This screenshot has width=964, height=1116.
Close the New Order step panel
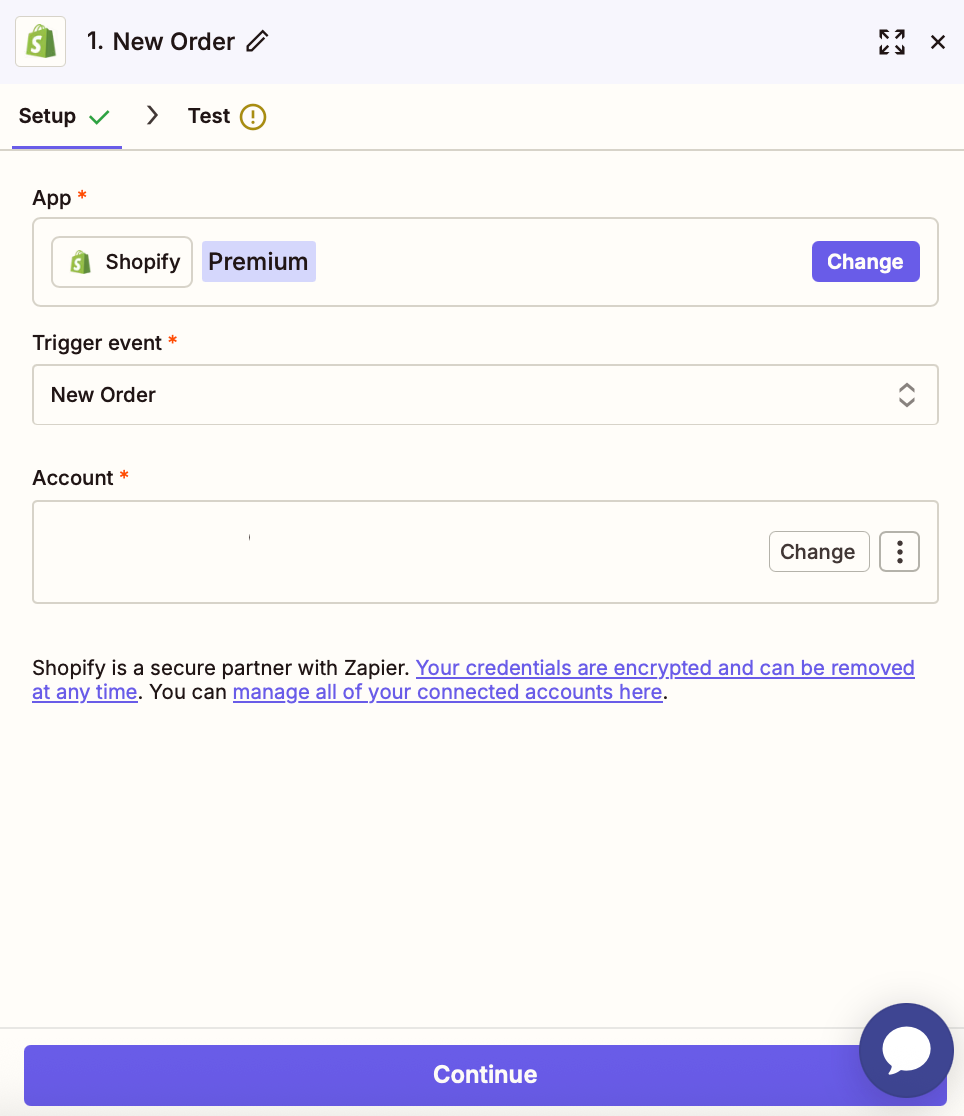(x=938, y=42)
